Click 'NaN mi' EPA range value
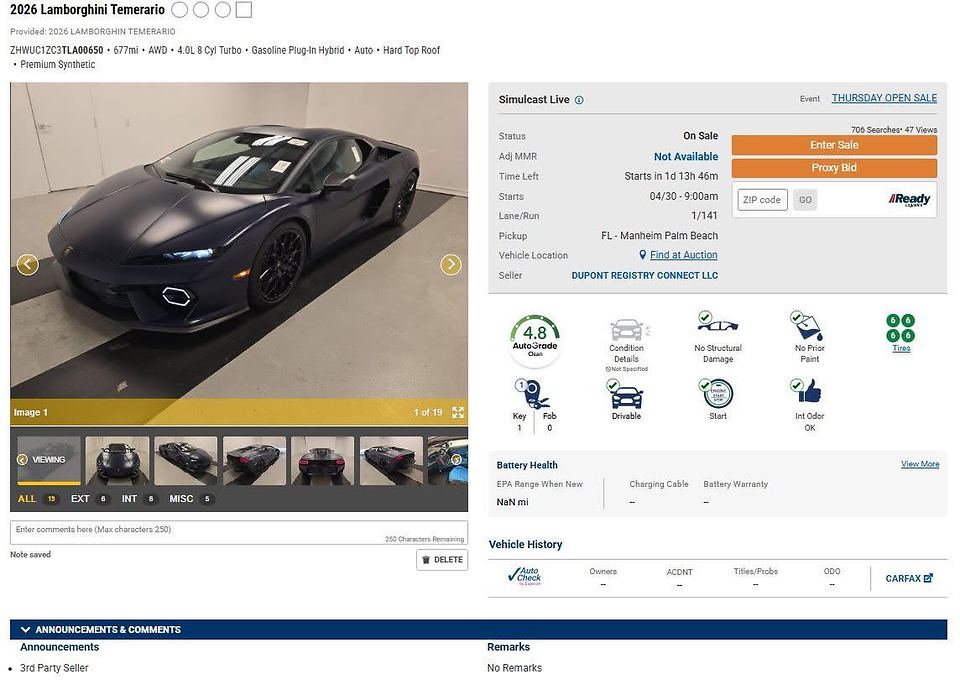 [x=512, y=502]
